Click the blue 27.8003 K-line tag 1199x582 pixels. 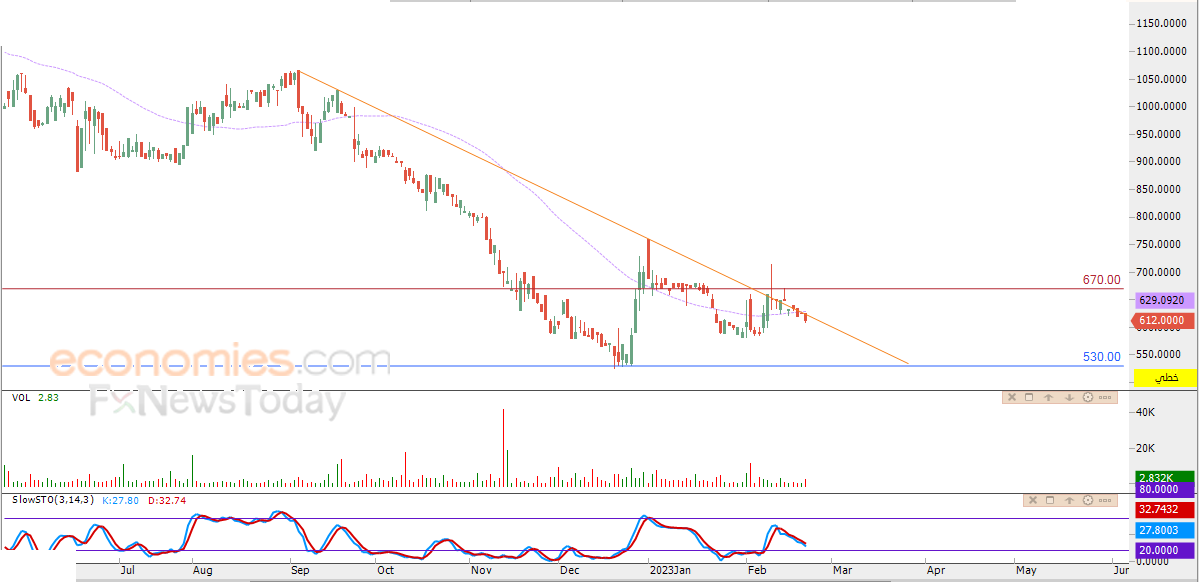pyautogui.click(x=1165, y=530)
